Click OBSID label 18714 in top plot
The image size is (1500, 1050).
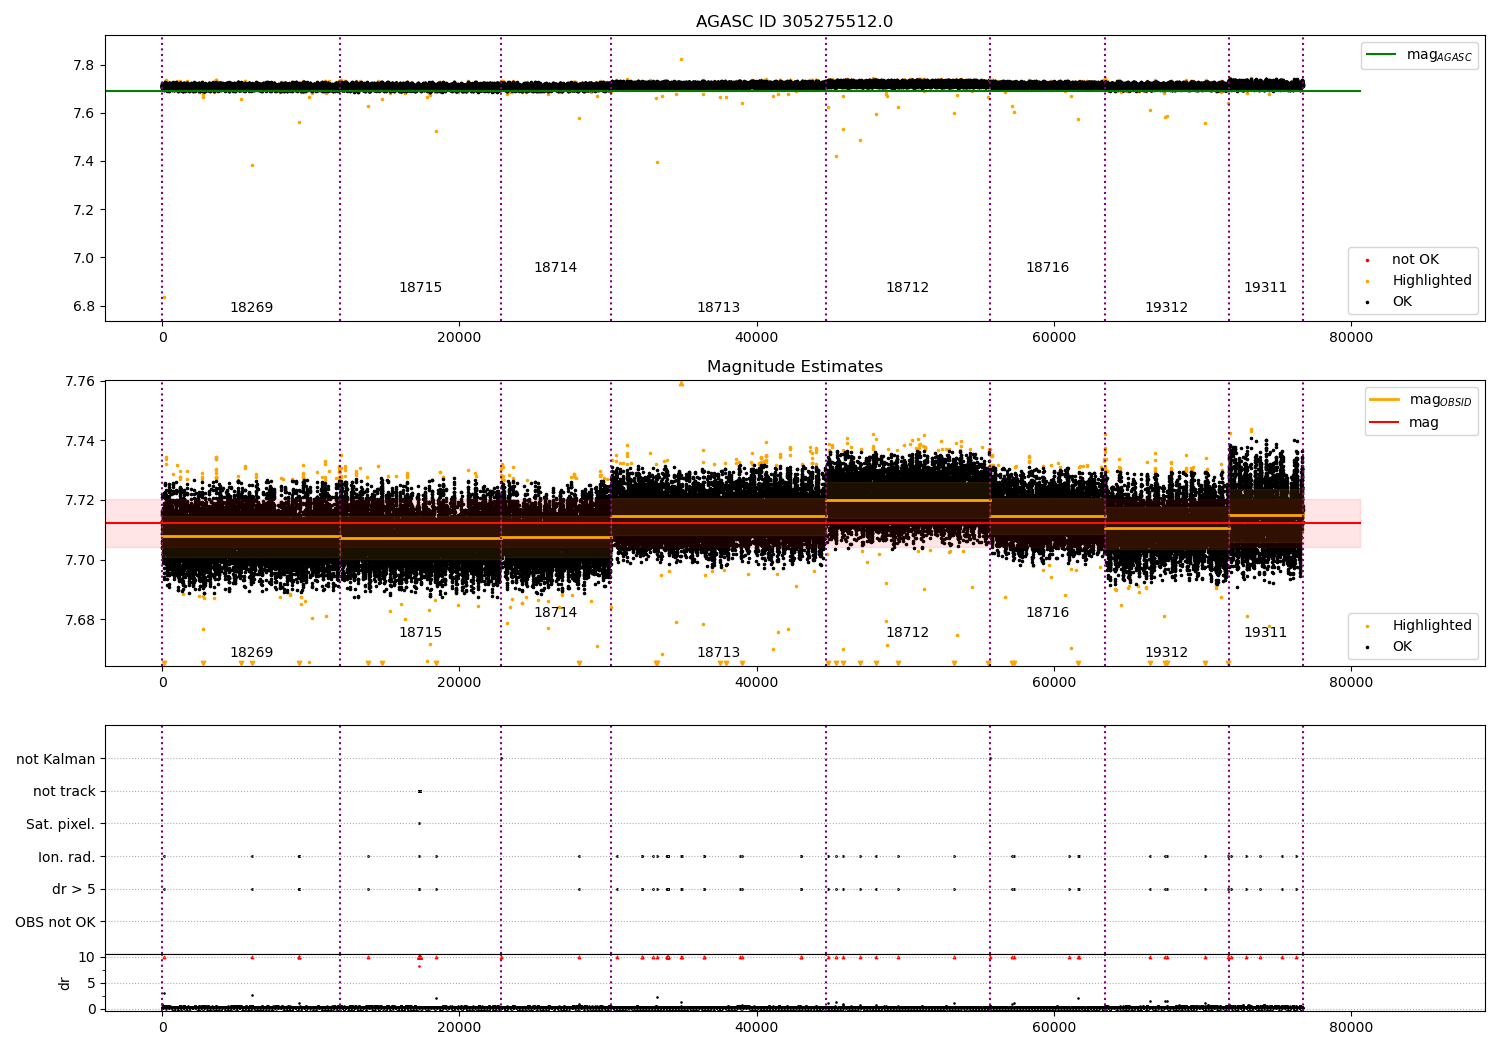[555, 268]
